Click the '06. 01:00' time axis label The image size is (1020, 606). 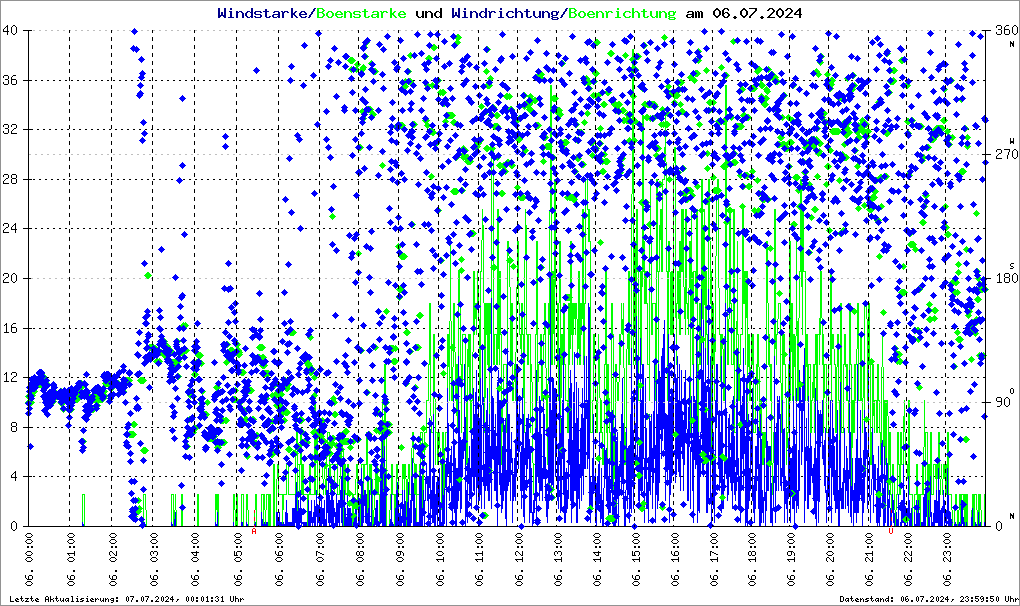70,559
